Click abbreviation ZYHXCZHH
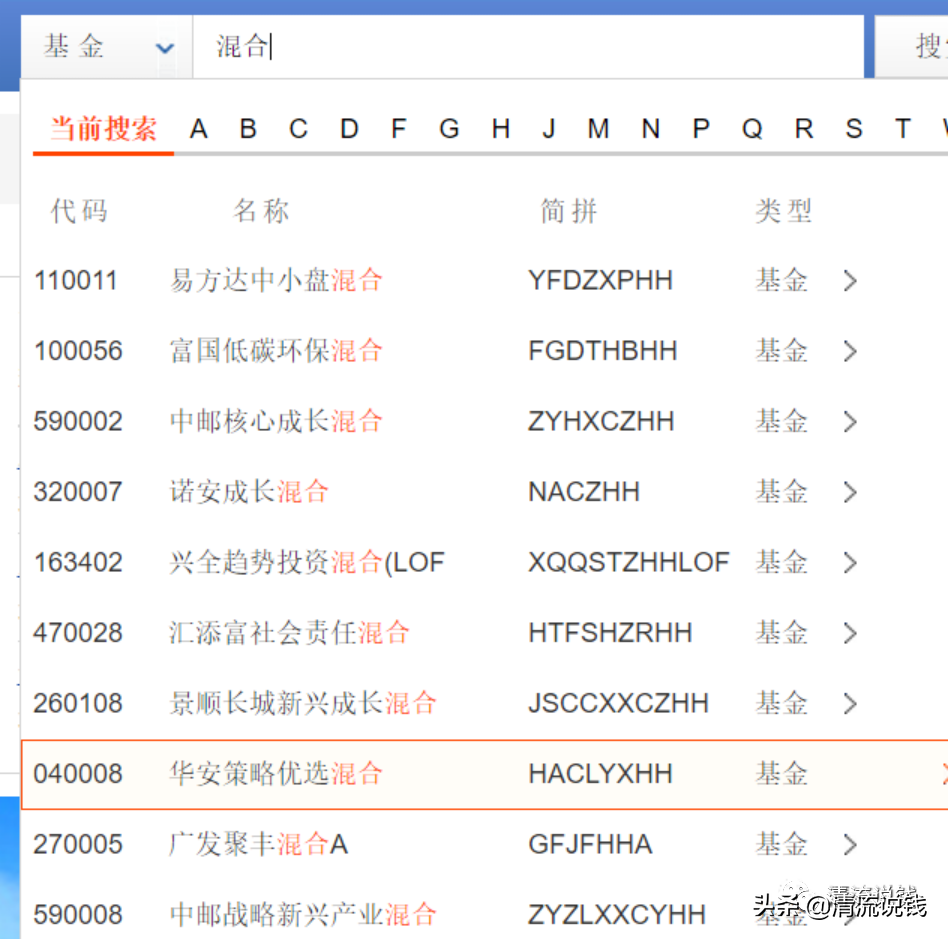 [x=601, y=421]
